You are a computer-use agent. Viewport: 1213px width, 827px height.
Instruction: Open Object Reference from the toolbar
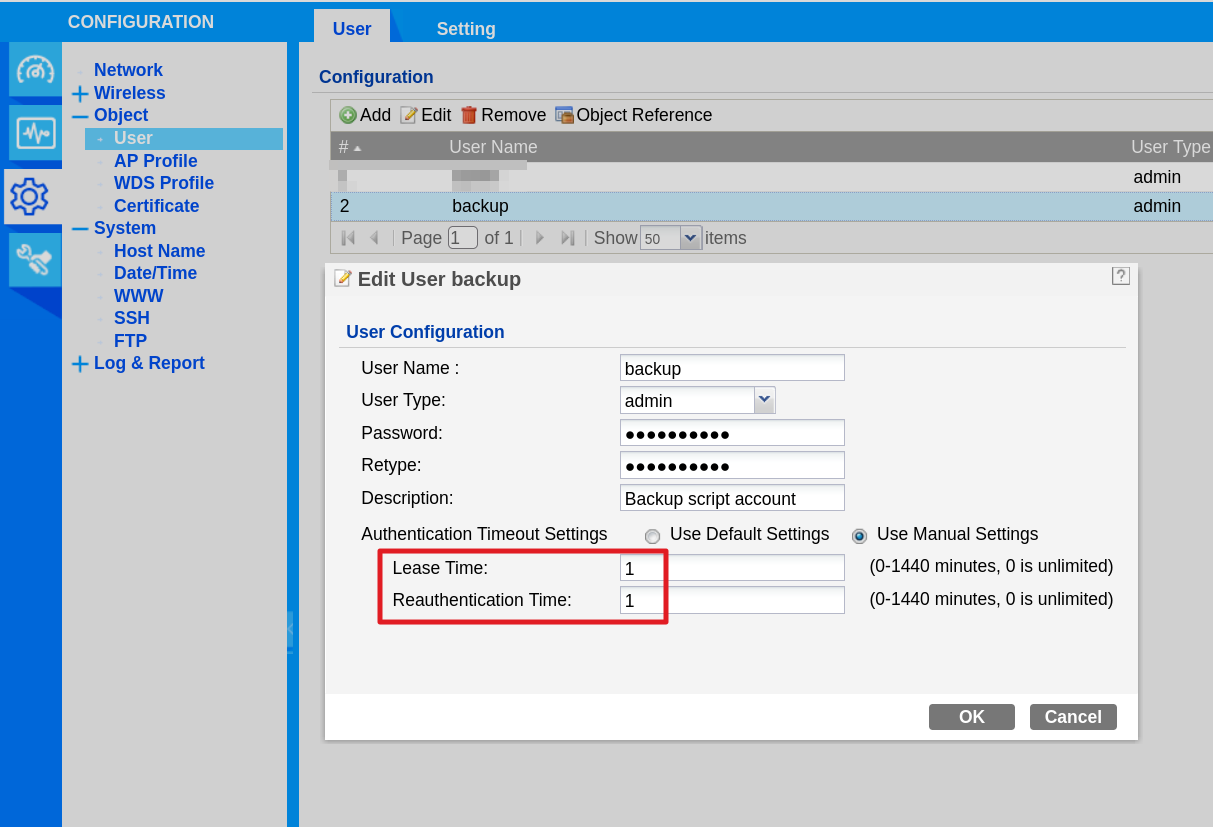pyautogui.click(x=633, y=115)
